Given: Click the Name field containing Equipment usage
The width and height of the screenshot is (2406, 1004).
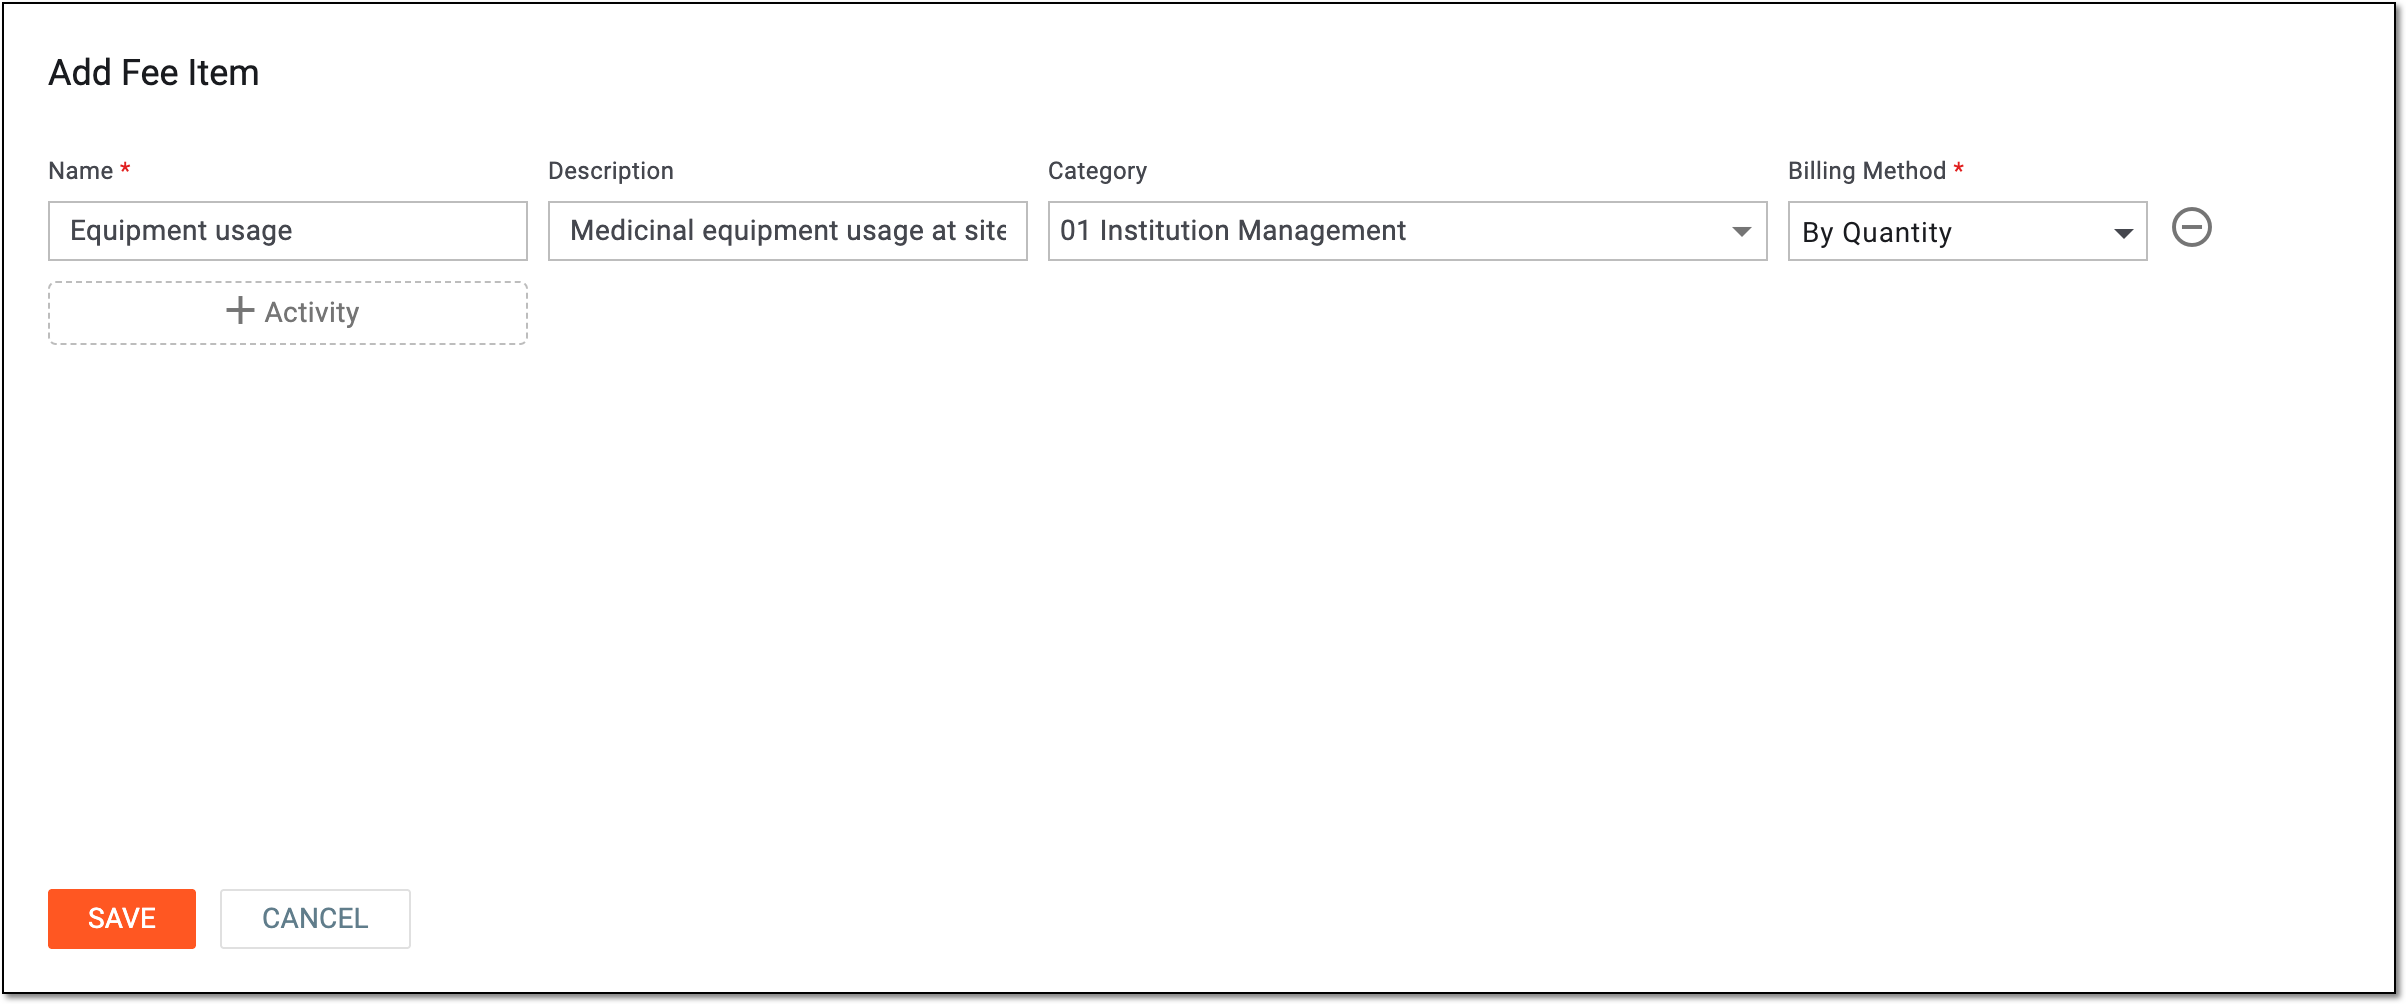Looking at the screenshot, I should 288,231.
